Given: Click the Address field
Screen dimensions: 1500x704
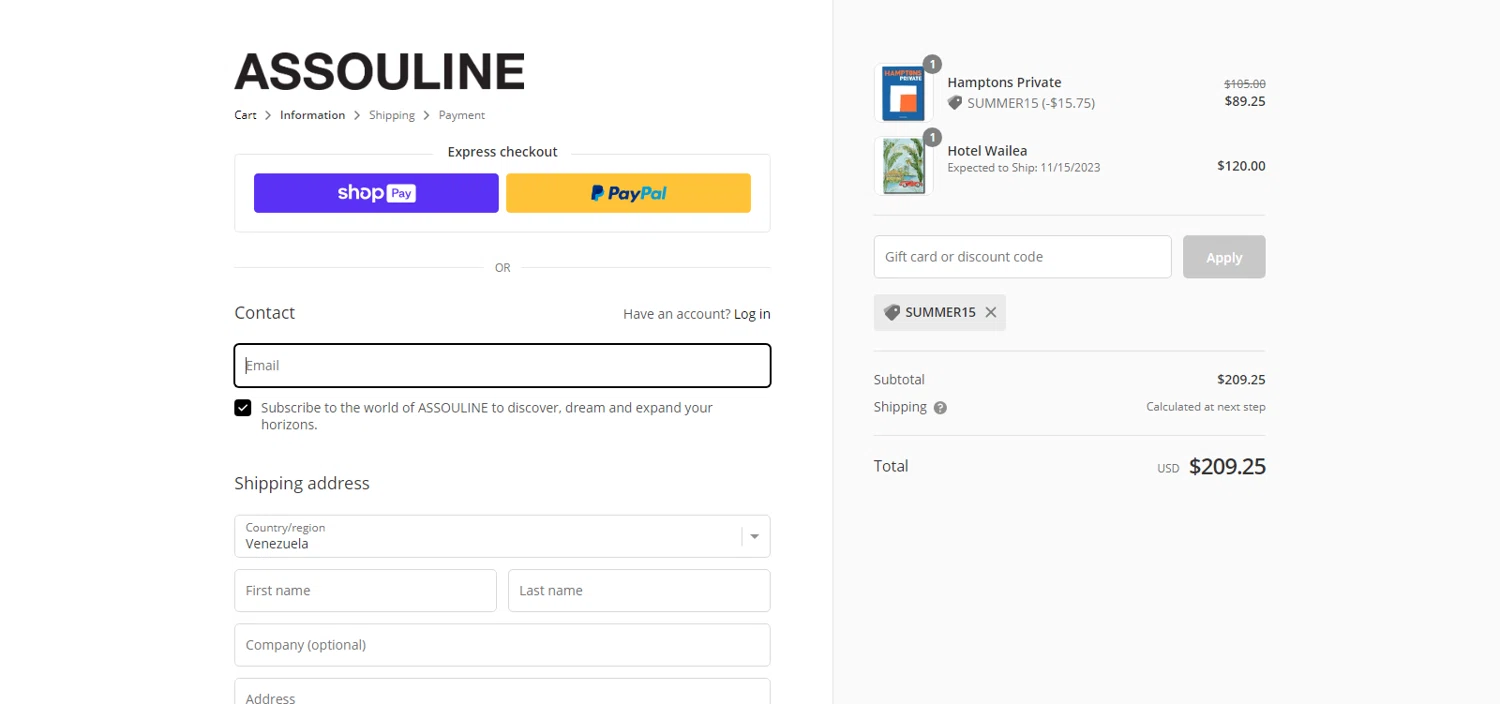Looking at the screenshot, I should 502,692.
